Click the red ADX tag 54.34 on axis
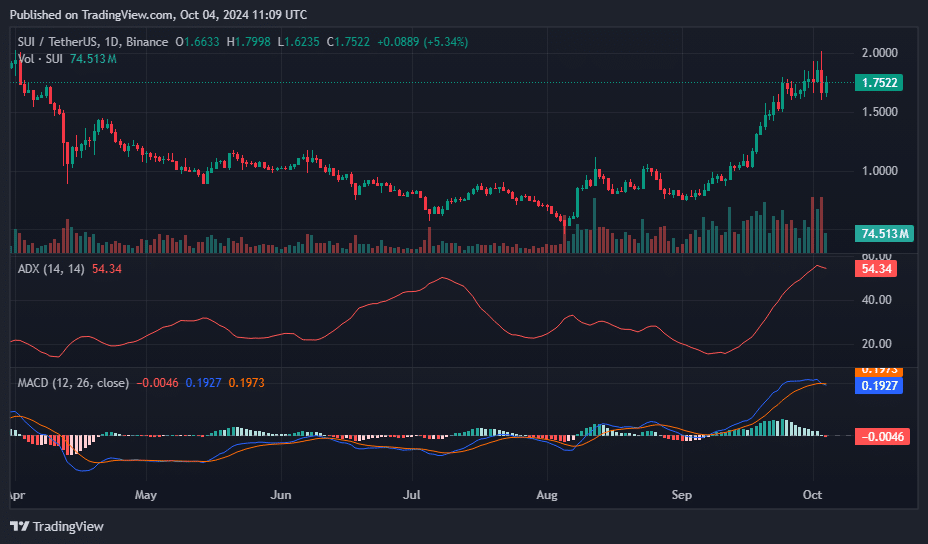Image resolution: width=928 pixels, height=544 pixels. (876, 269)
